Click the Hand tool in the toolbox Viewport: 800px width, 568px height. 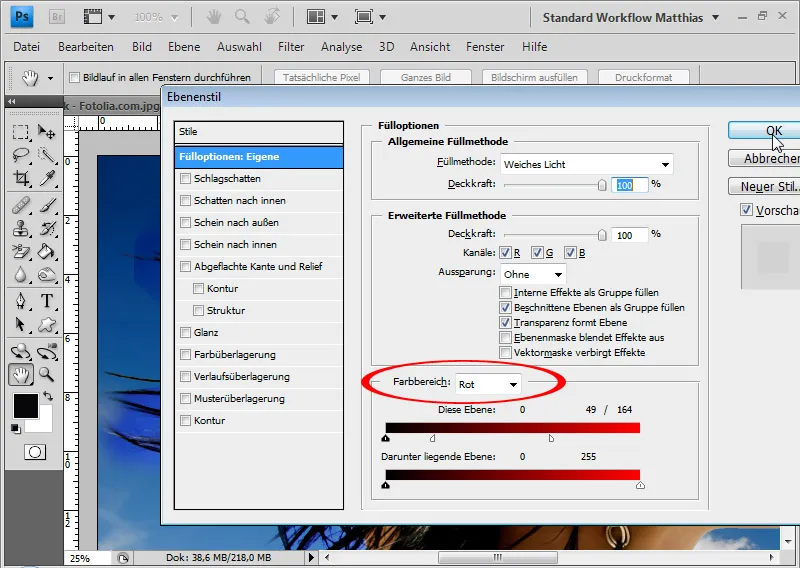pyautogui.click(x=20, y=375)
